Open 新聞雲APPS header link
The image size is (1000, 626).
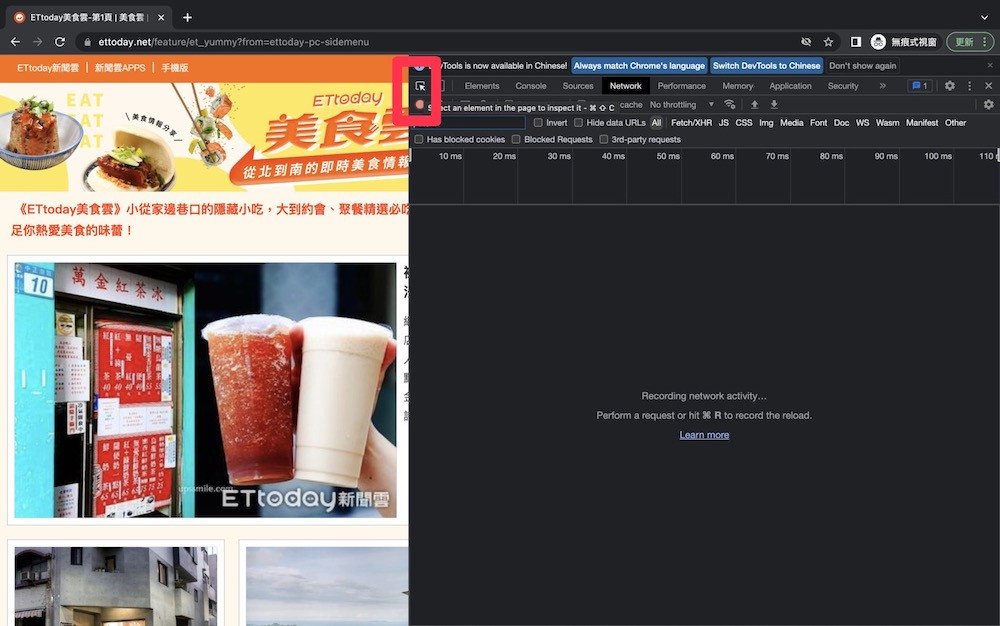click(x=120, y=68)
